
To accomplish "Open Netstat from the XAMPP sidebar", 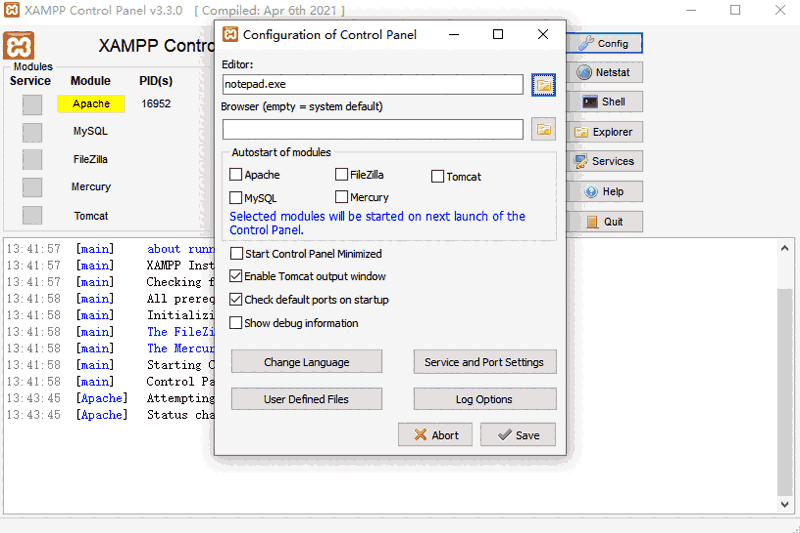I will click(604, 72).
